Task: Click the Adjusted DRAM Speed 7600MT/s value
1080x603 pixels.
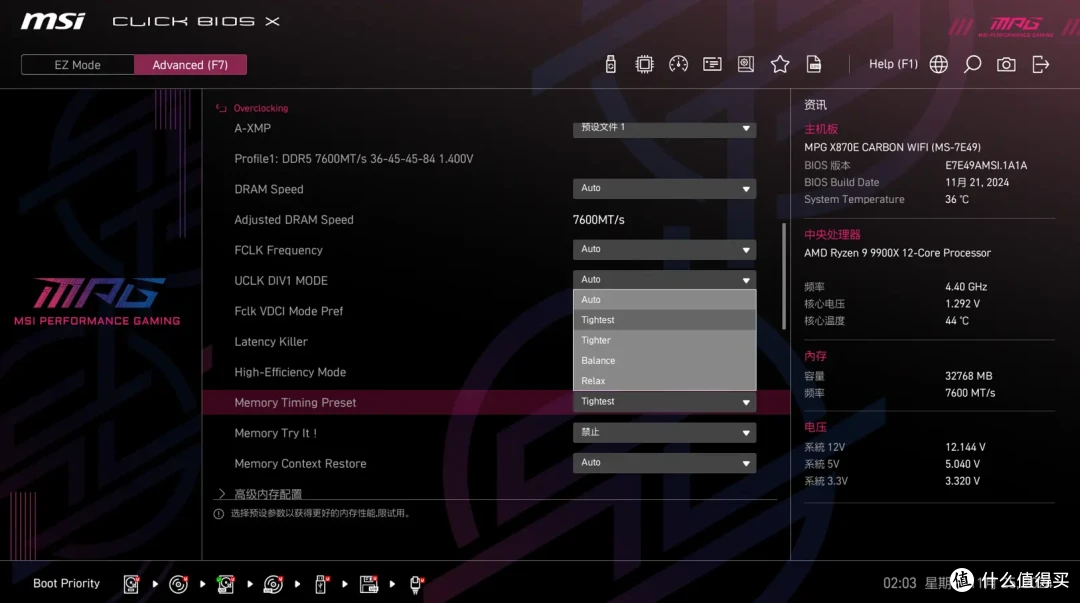Action: point(599,220)
